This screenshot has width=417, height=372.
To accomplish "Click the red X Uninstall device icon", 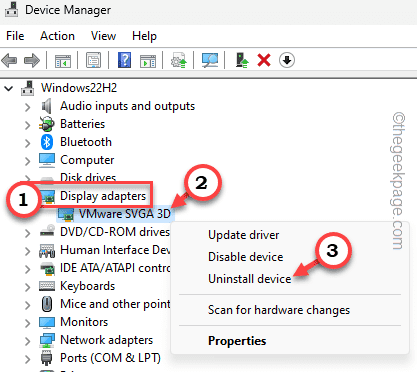I will point(264,61).
